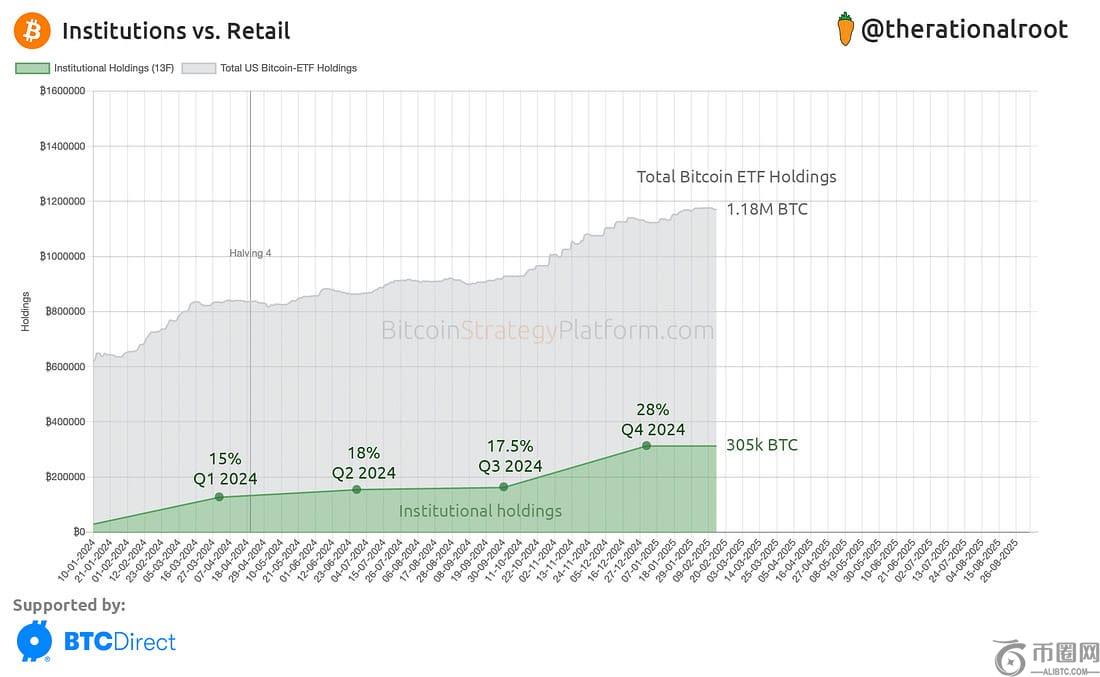Select the Q4 2024 data point marker

tap(646, 445)
